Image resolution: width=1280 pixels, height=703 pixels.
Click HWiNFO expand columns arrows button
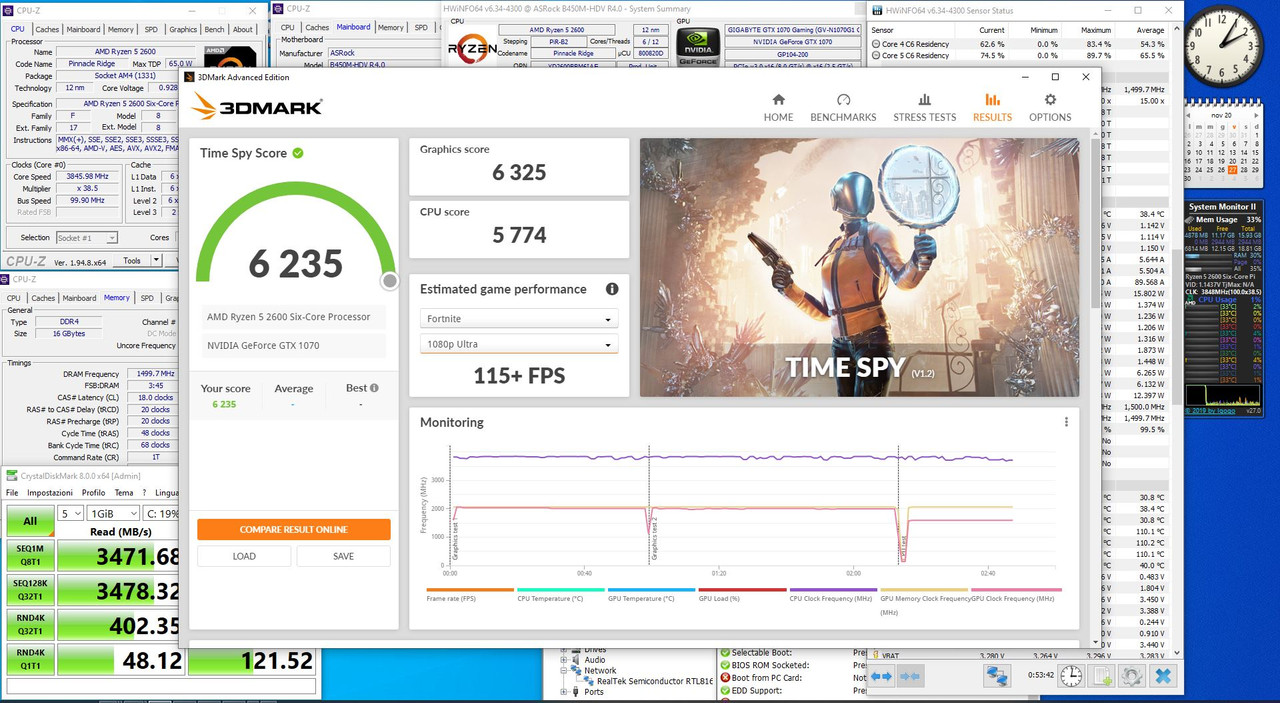coord(881,676)
